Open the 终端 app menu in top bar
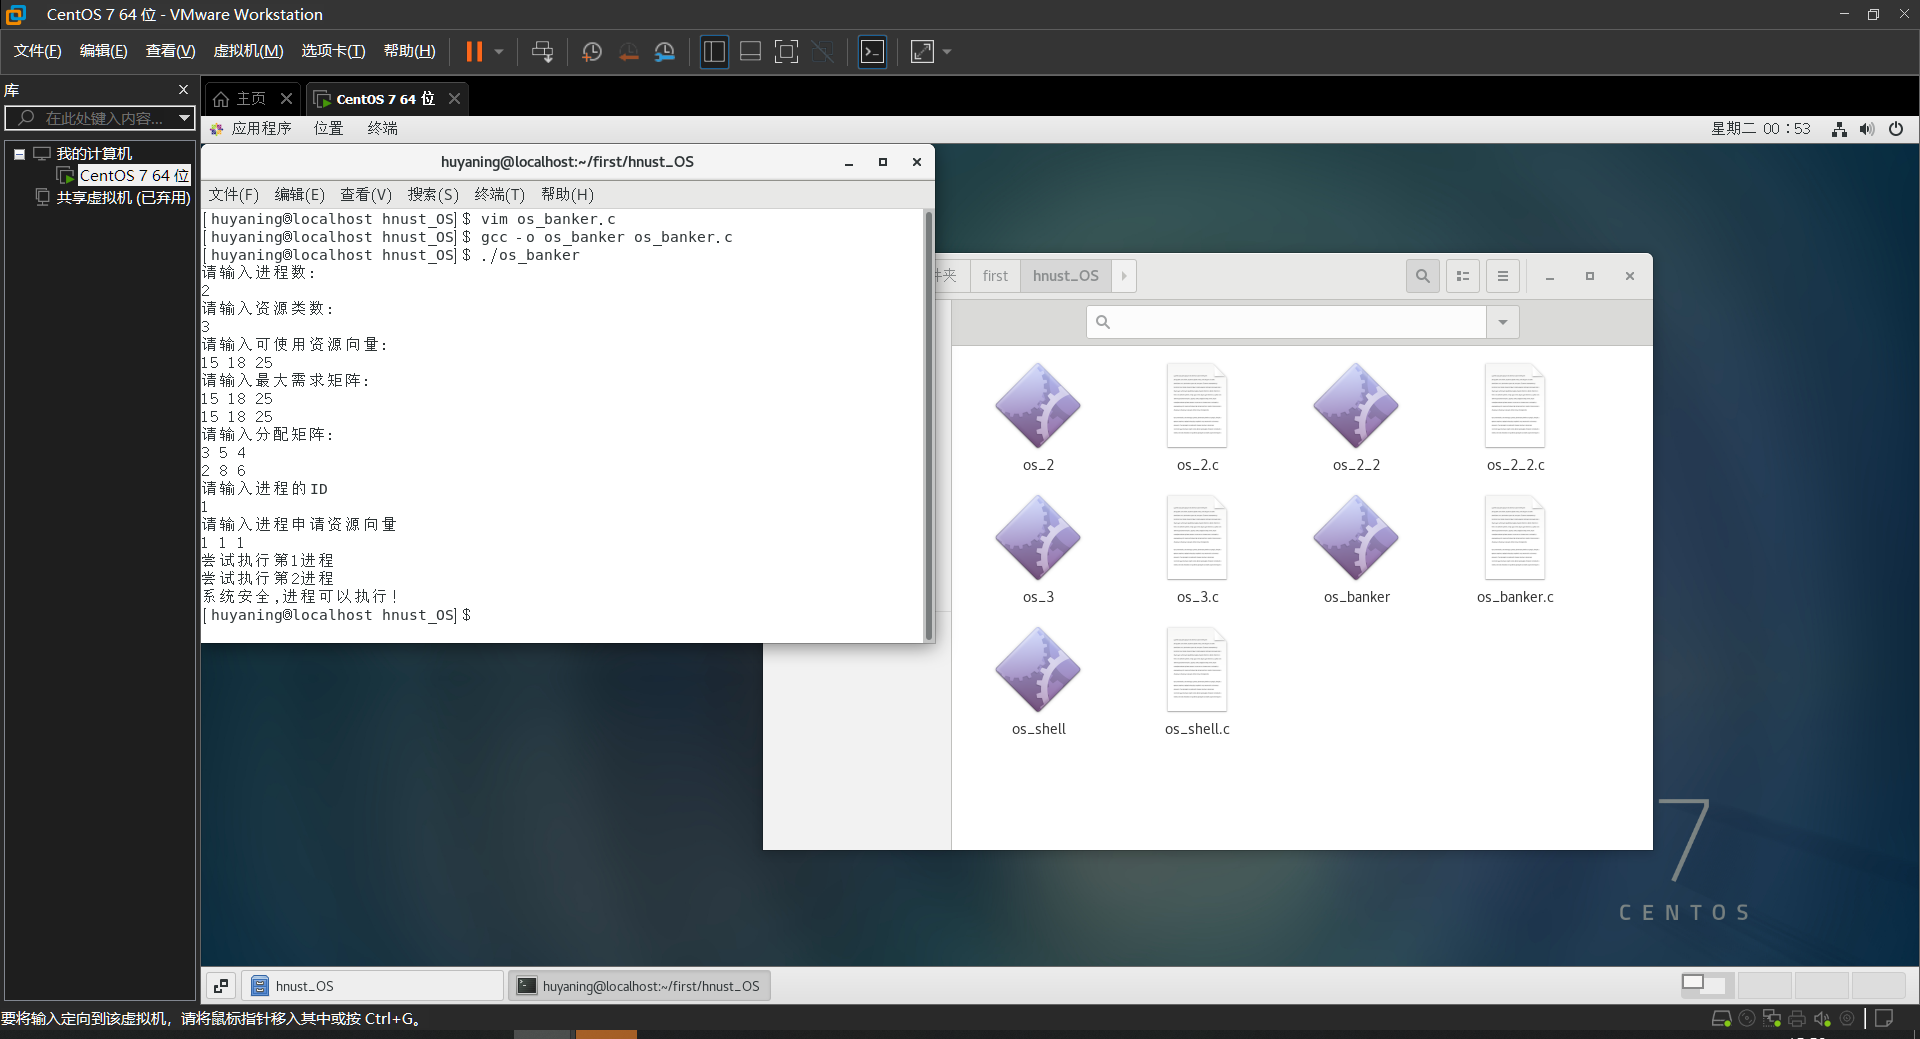This screenshot has height=1039, width=1920. pyautogui.click(x=382, y=128)
